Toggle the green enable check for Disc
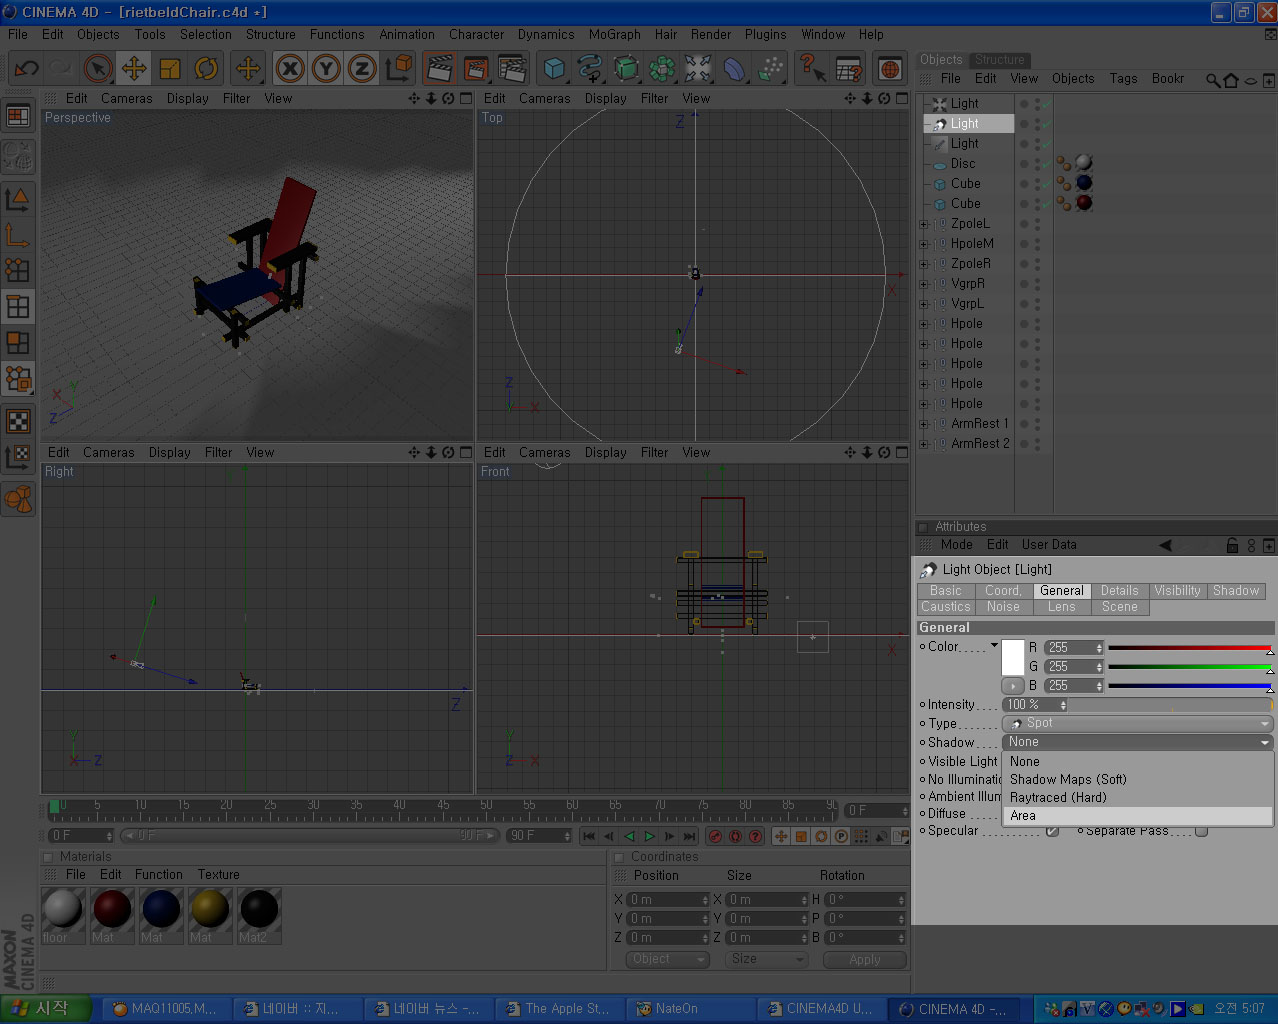 pos(1047,164)
